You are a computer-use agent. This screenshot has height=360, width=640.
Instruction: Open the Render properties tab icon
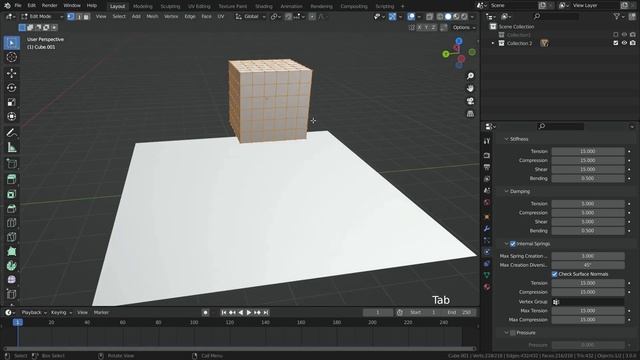[x=487, y=156]
